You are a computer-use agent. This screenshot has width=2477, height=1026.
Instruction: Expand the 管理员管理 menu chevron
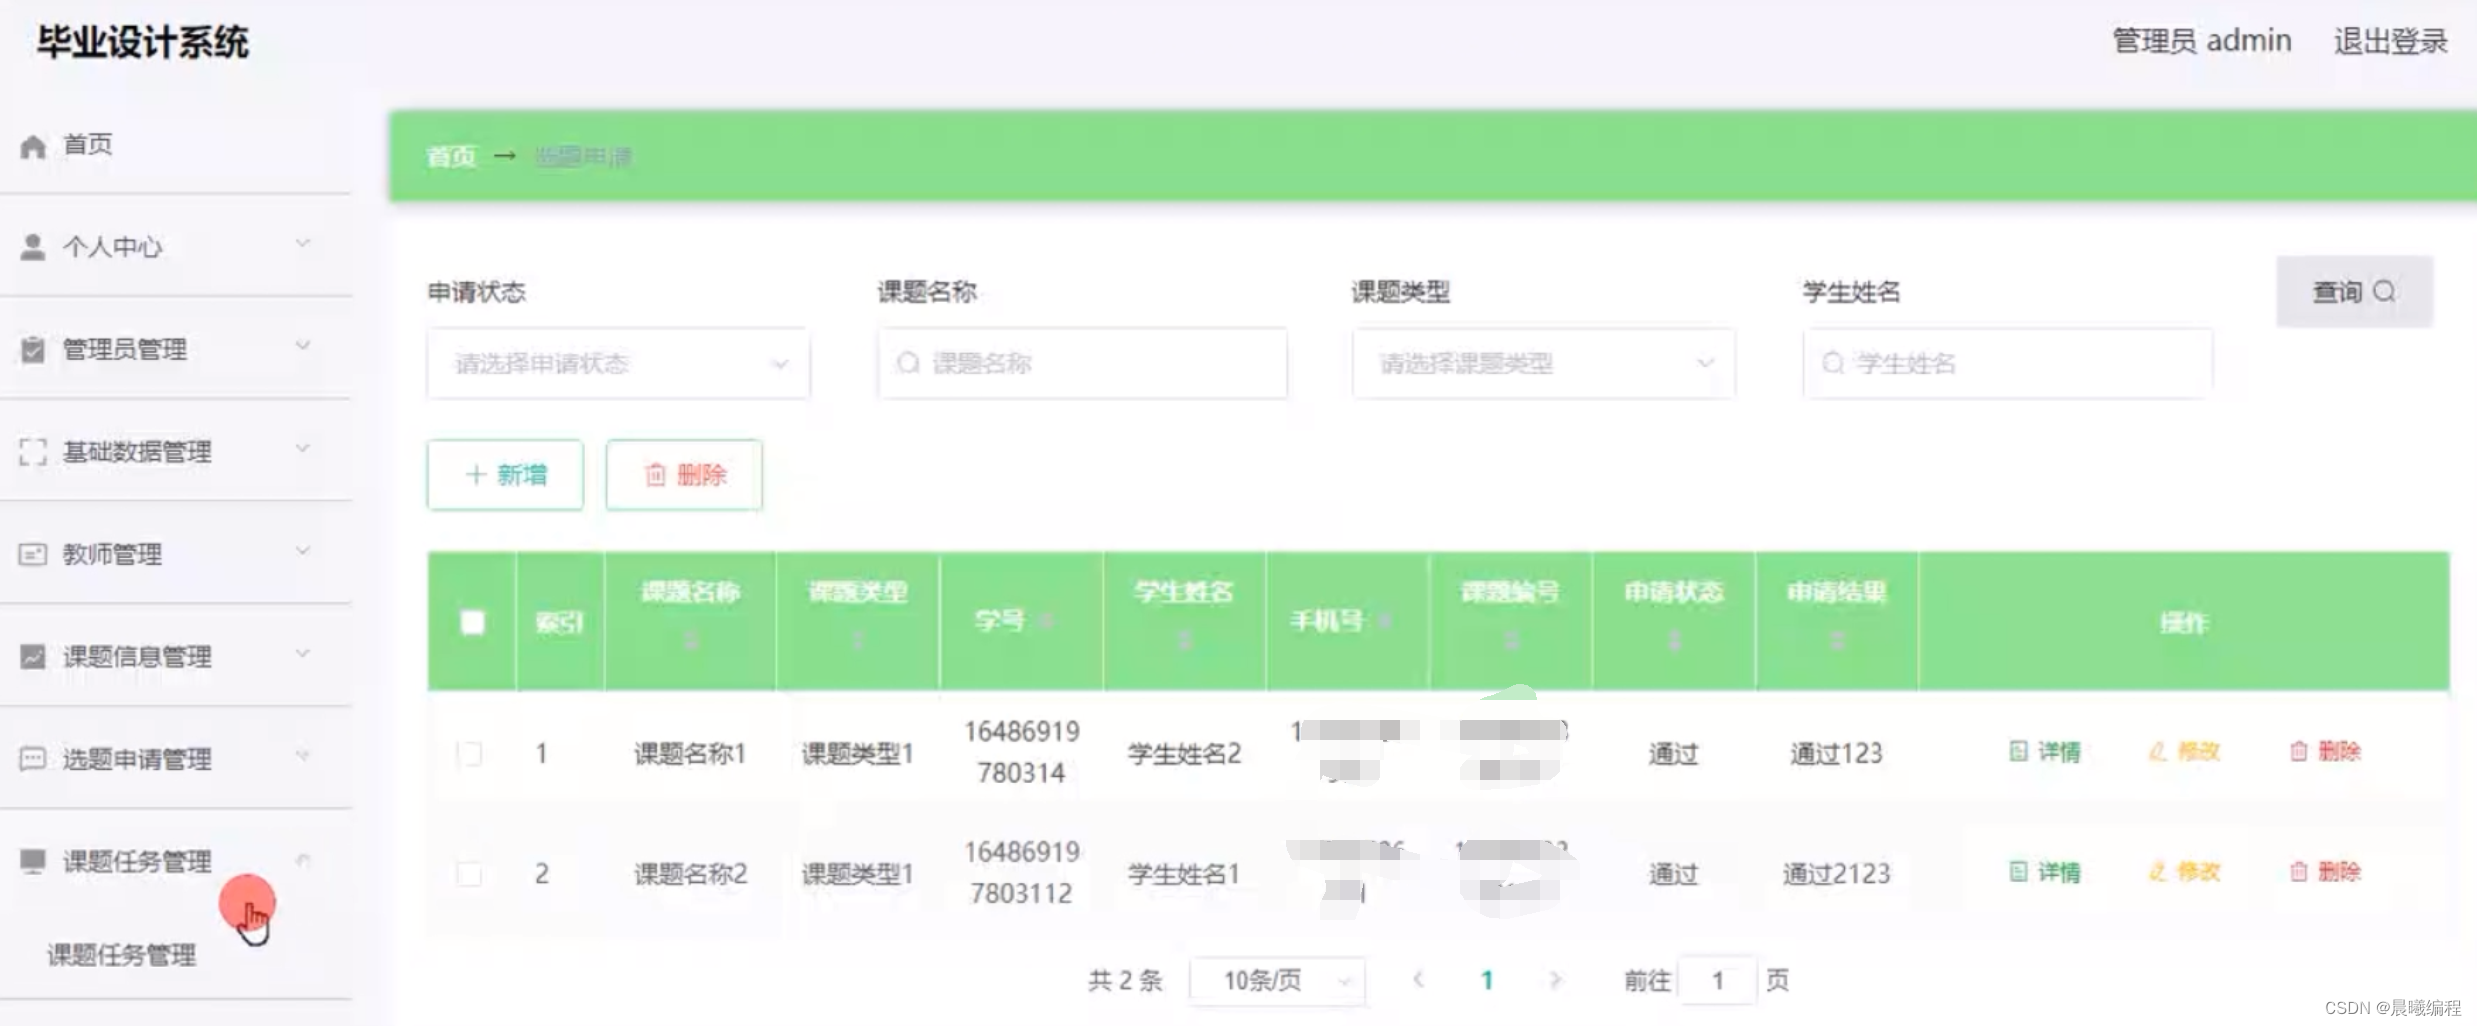pyautogui.click(x=303, y=346)
